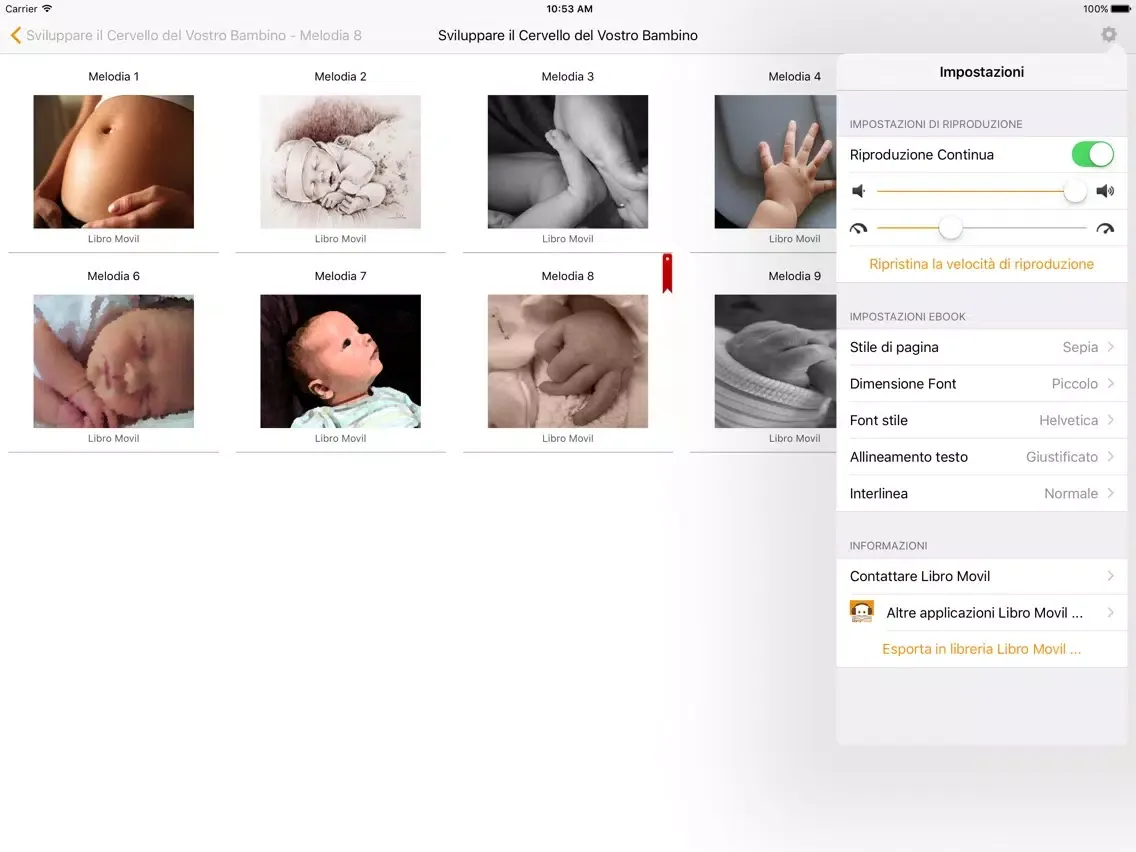Click the Sepia value text

tap(1080, 347)
